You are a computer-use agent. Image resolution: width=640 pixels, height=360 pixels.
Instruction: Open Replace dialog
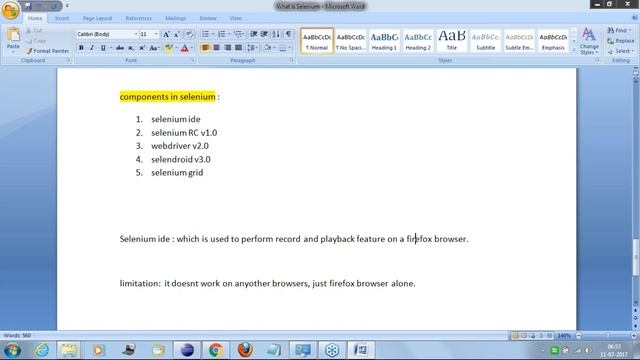[621, 41]
